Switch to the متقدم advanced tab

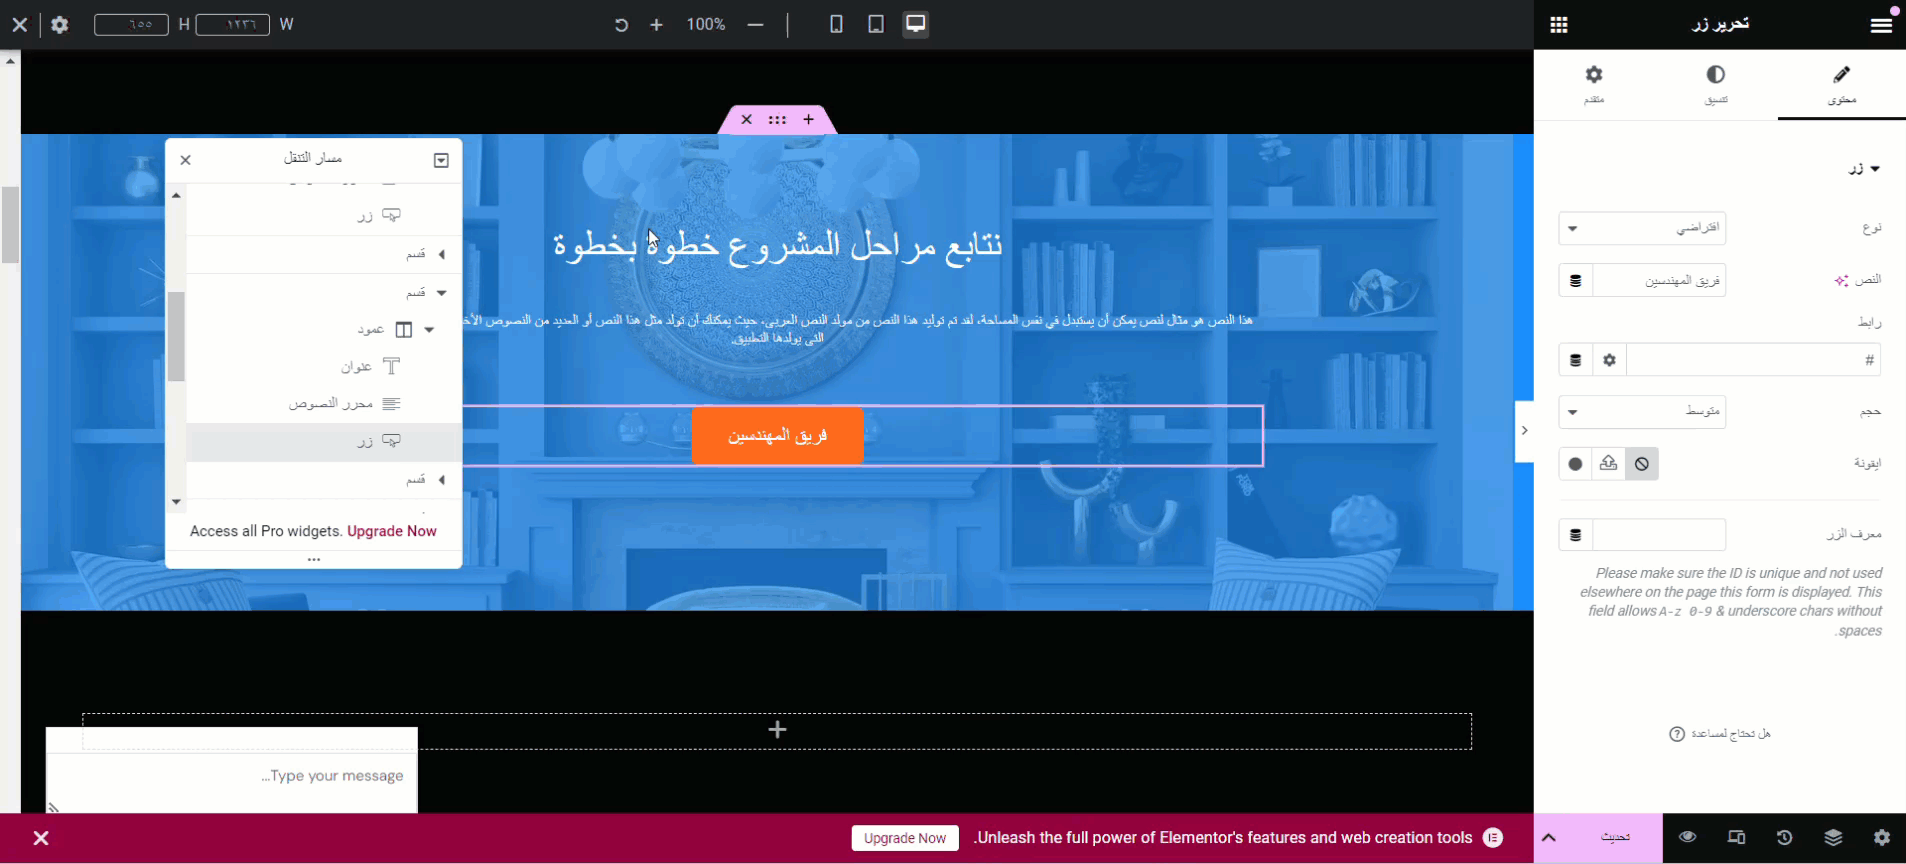coord(1594,85)
